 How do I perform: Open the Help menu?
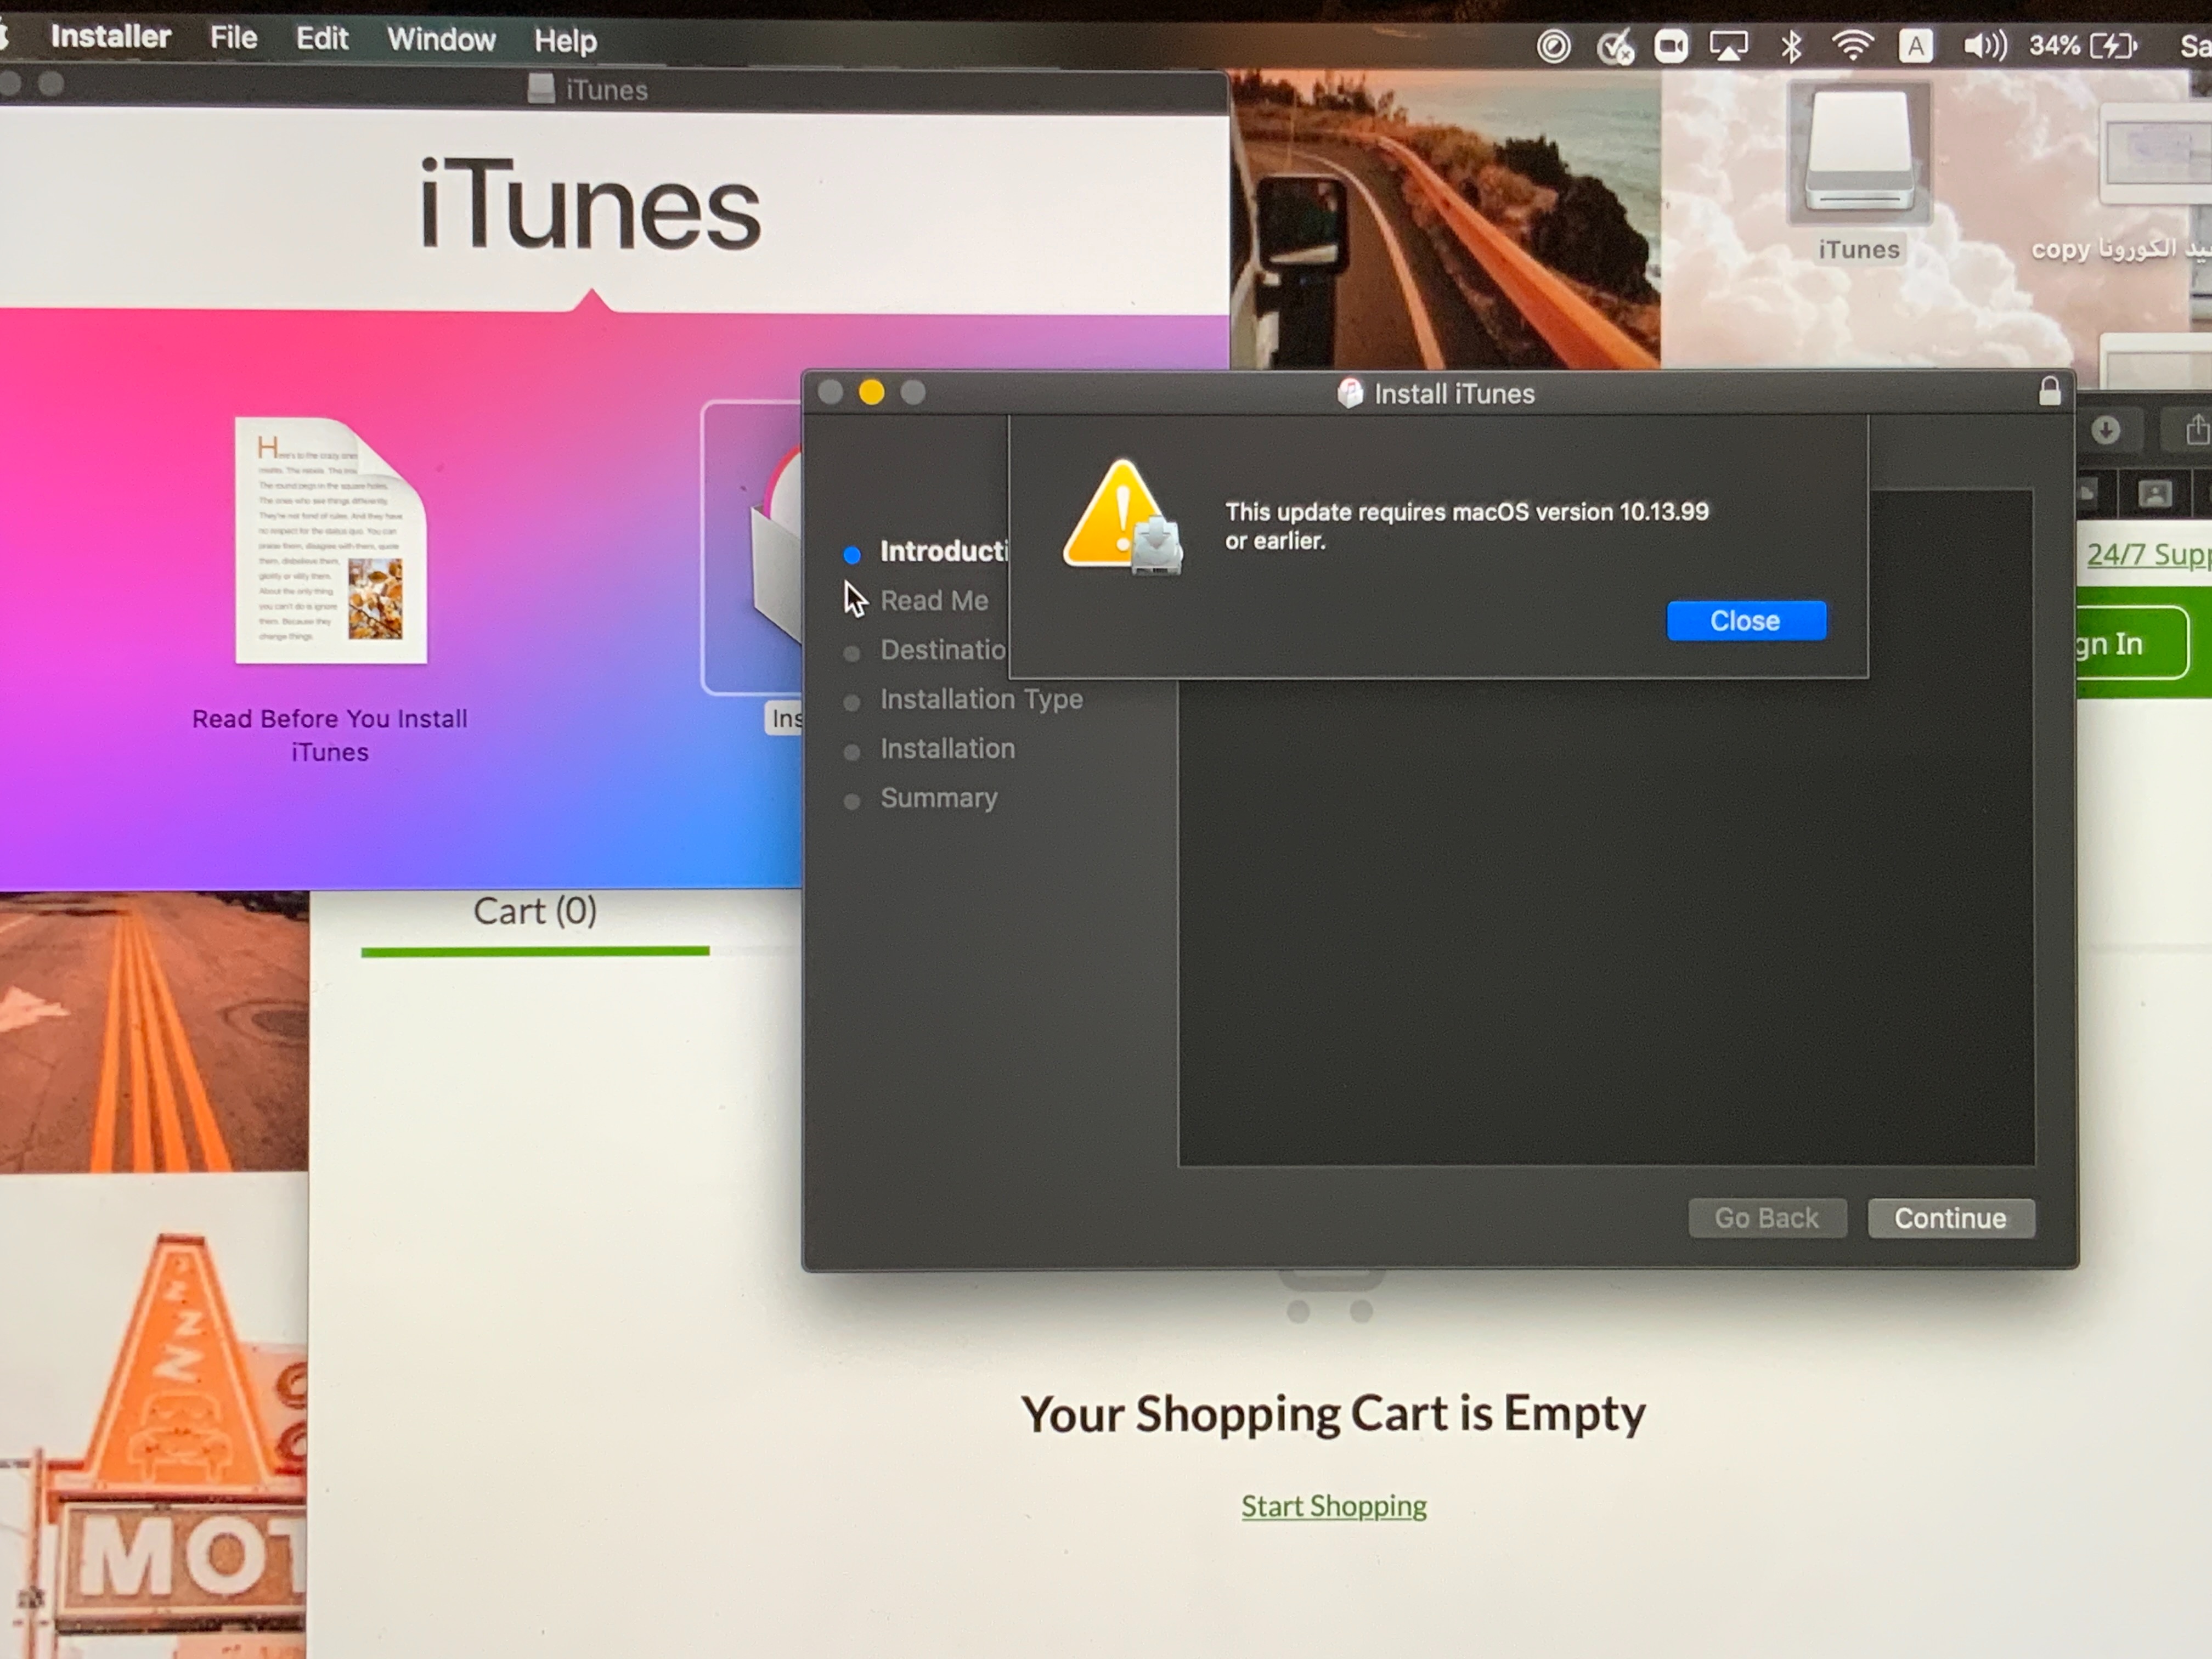tap(565, 40)
